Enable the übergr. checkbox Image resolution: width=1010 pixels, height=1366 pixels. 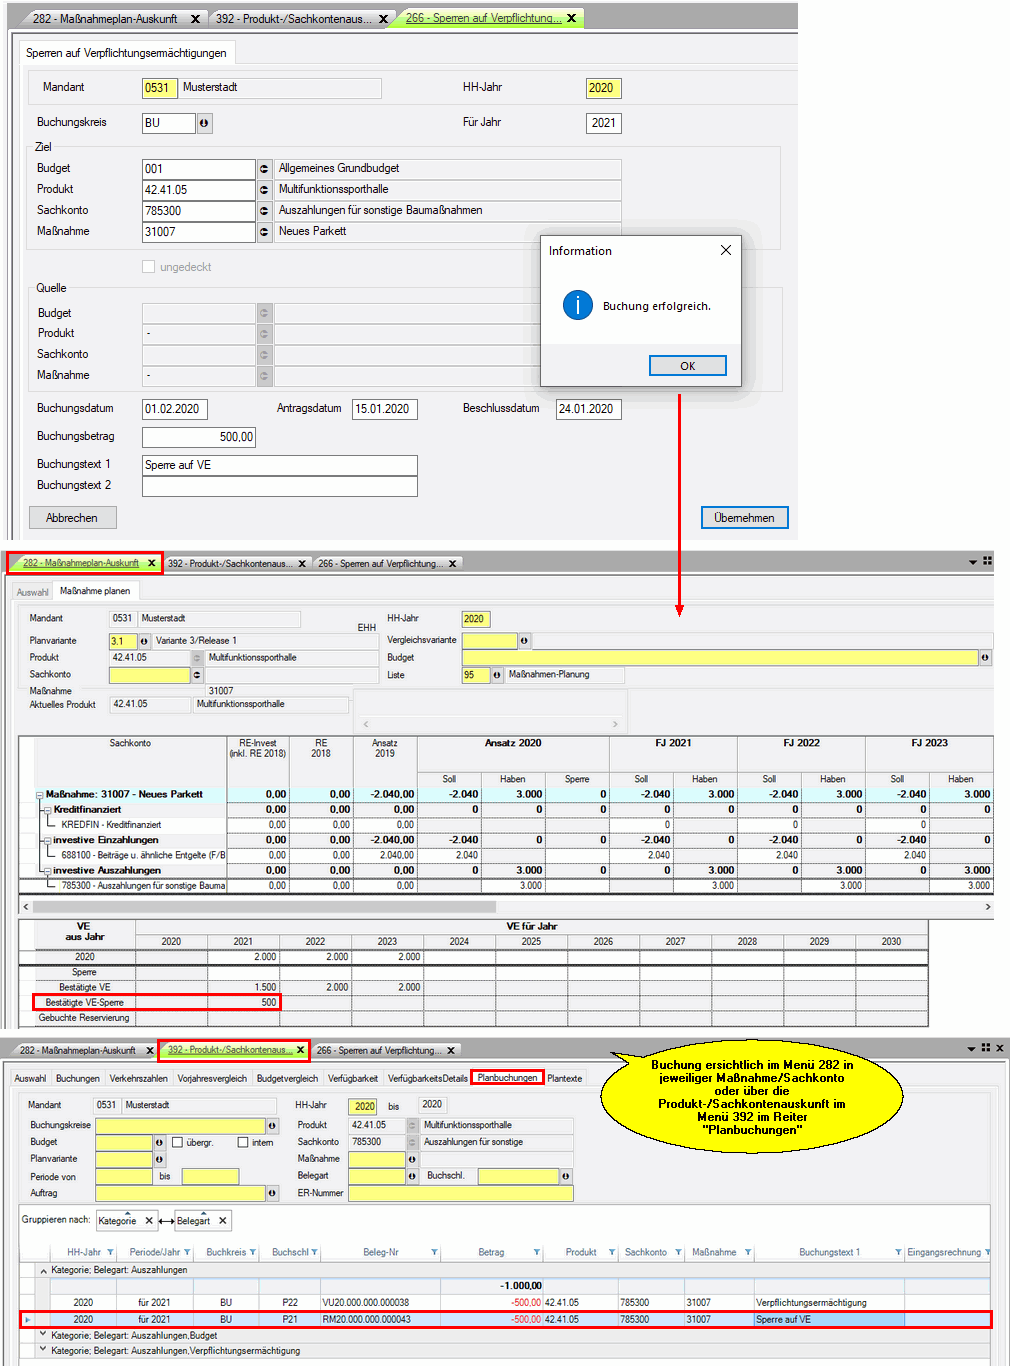177,1142
